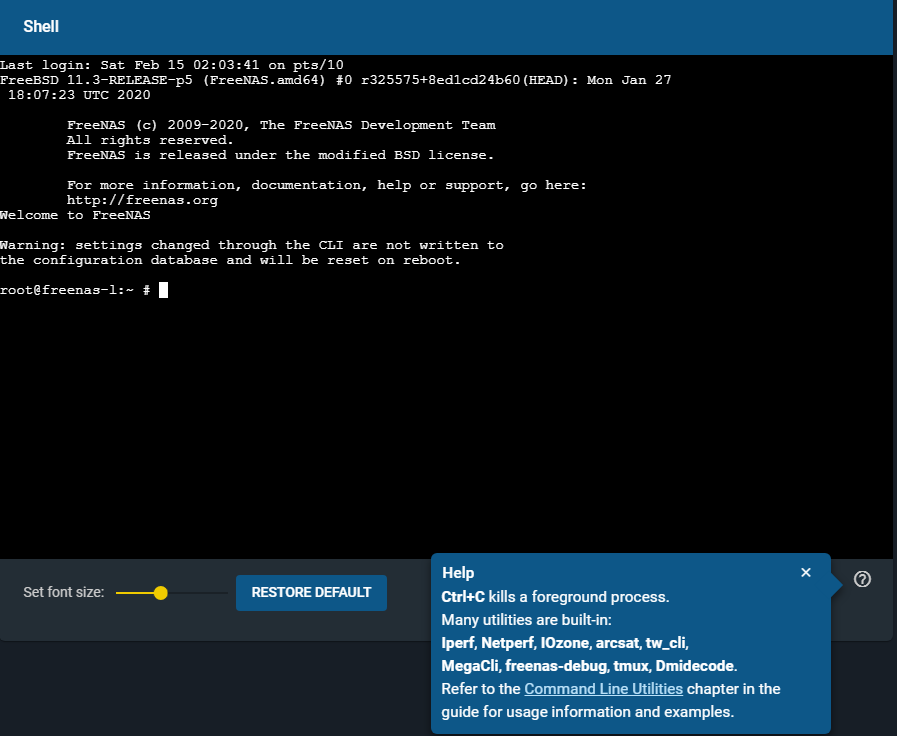
Task: Click the 'Ctrl+C kills a foreground process' text
Action: (x=555, y=597)
